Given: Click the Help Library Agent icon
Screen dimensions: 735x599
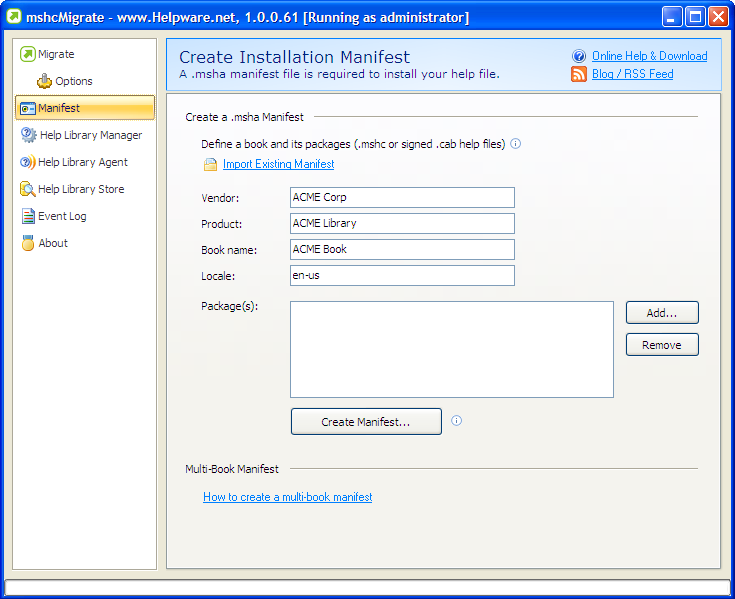Looking at the screenshot, I should coord(28,162).
